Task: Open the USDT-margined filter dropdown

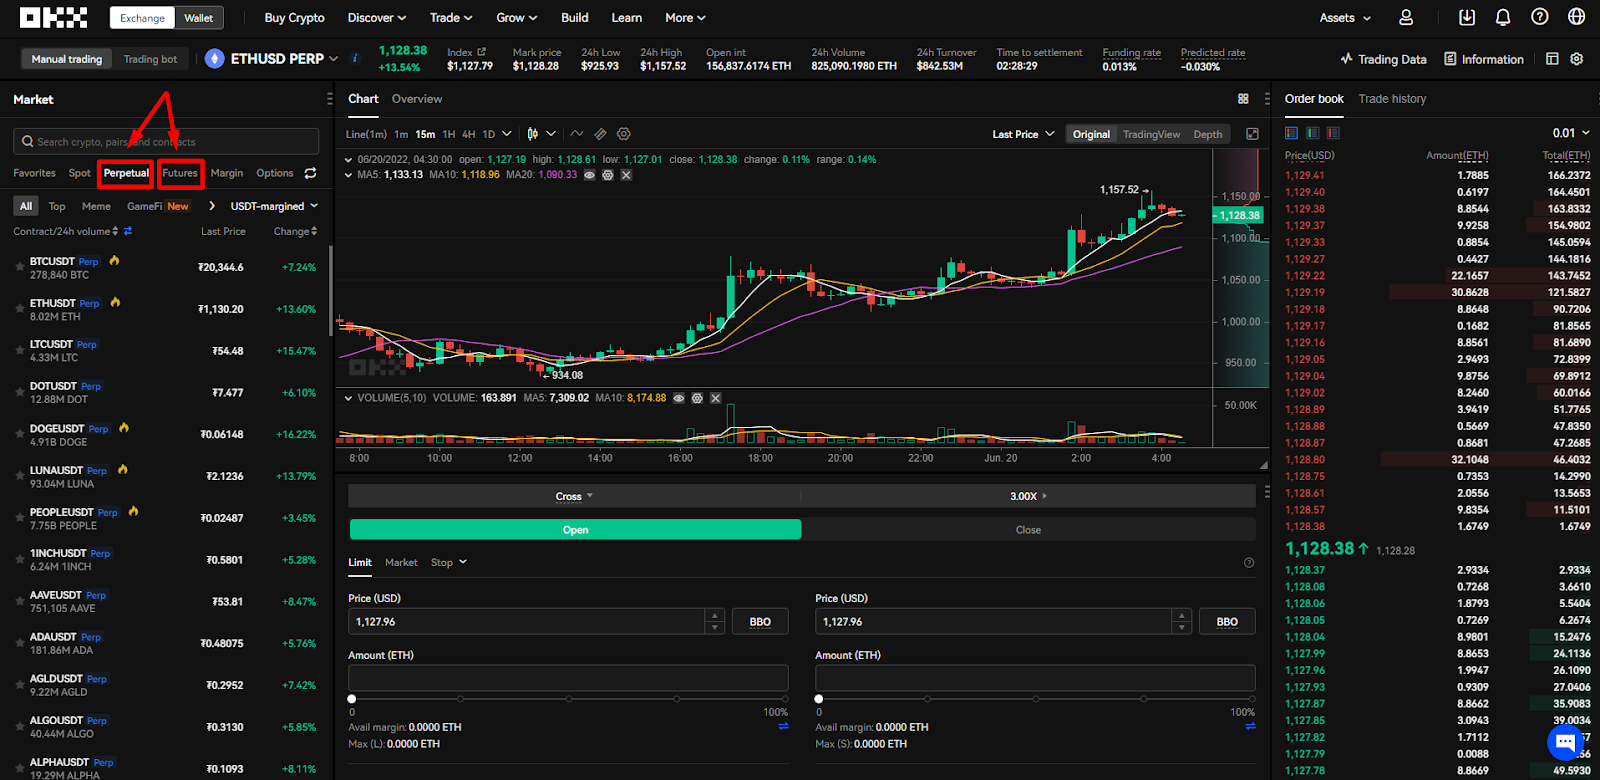Action: click(274, 206)
